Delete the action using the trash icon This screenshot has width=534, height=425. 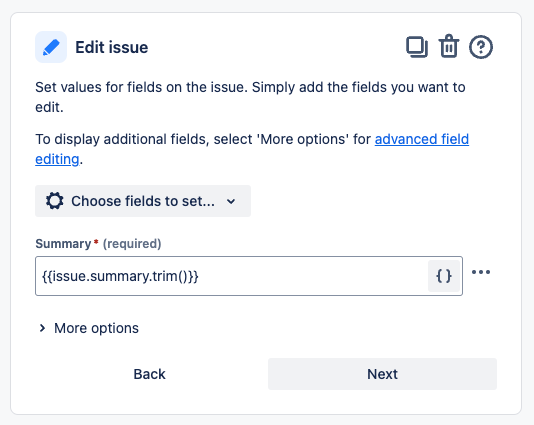coord(449,46)
